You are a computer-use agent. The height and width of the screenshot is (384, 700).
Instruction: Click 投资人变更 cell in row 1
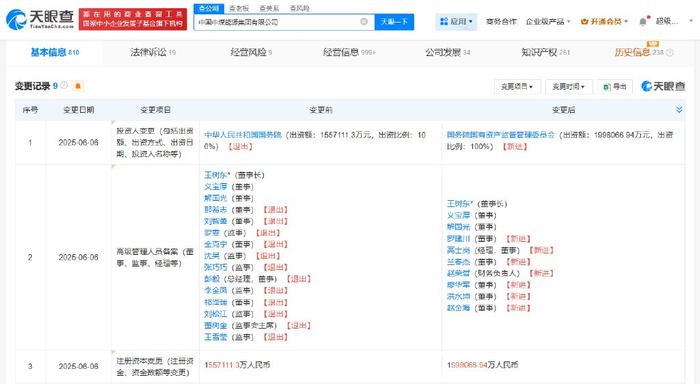pos(155,142)
